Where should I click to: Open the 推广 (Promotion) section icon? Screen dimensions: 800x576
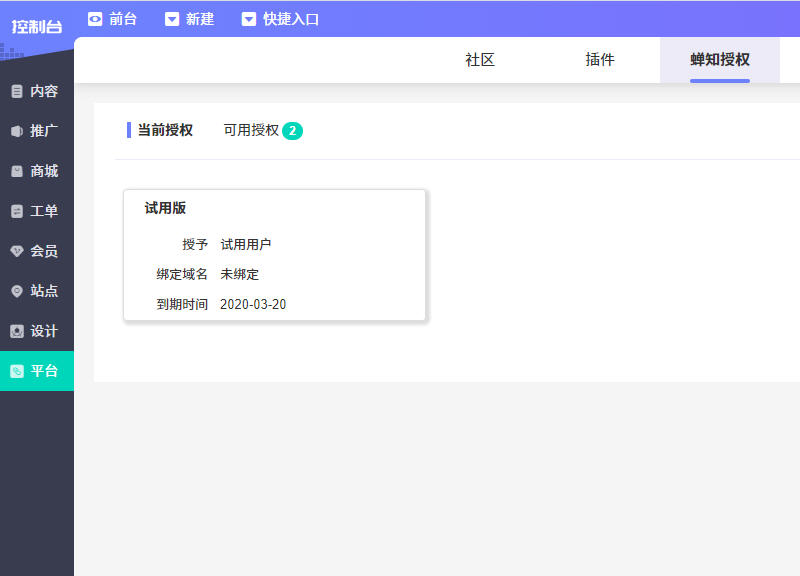pyautogui.click(x=15, y=131)
